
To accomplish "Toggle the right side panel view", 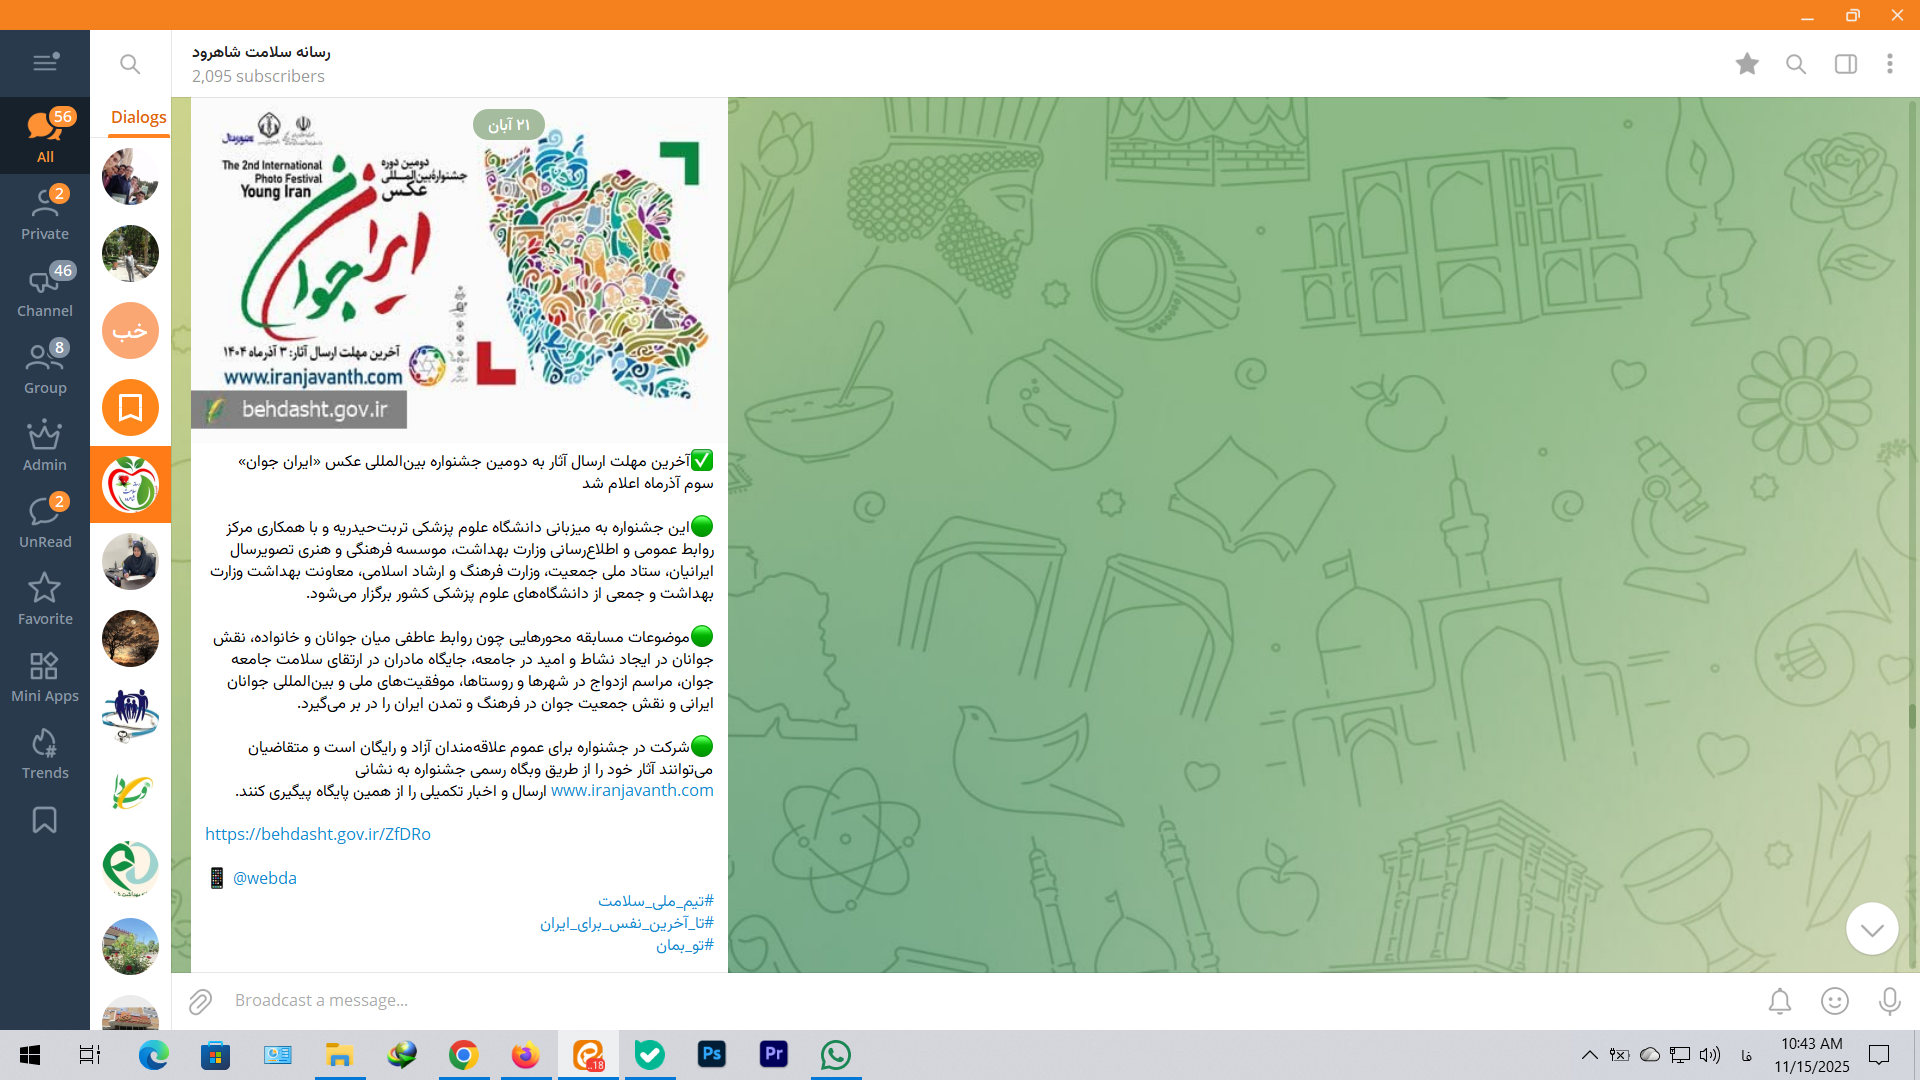I will [x=1845, y=64].
